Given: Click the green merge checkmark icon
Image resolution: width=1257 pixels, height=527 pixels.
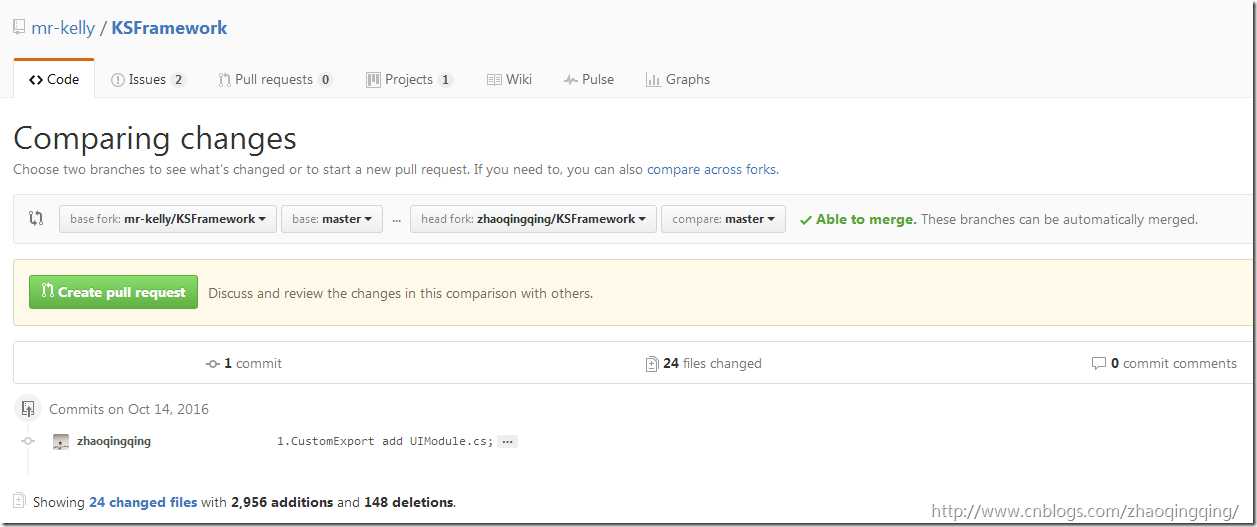Looking at the screenshot, I should coord(806,220).
